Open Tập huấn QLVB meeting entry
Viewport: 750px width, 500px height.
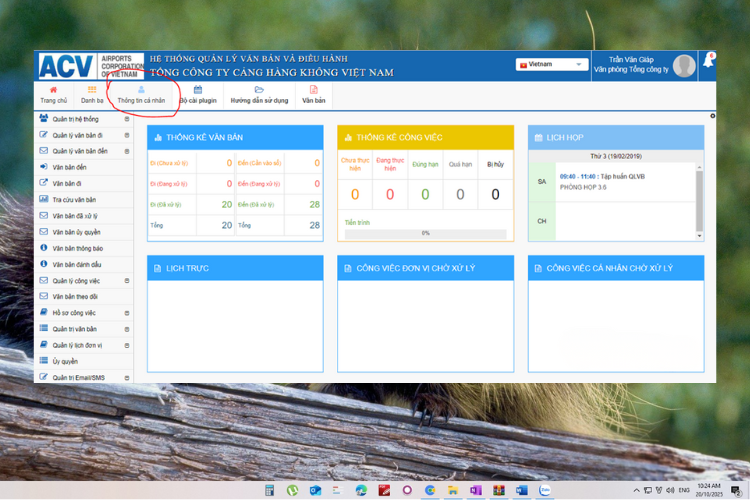coord(603,177)
